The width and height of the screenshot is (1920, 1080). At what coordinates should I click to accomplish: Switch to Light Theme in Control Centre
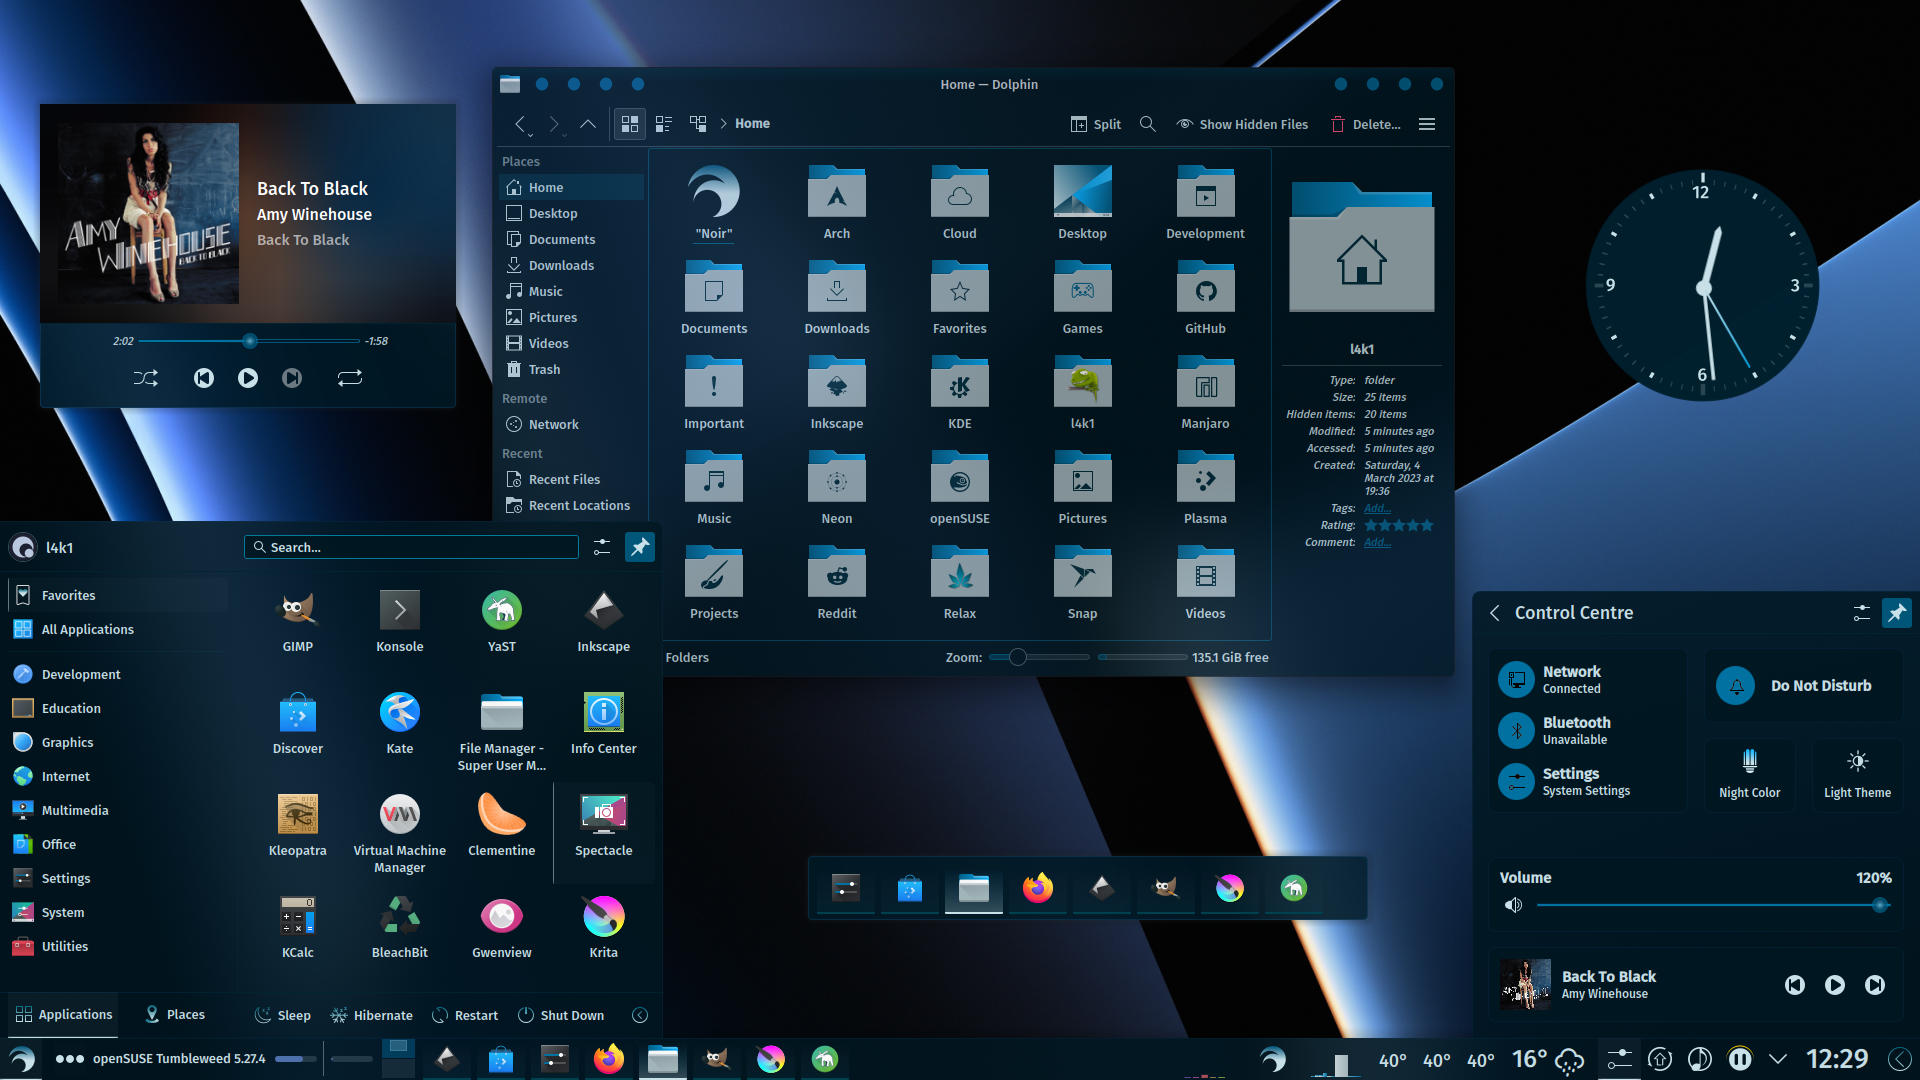pyautogui.click(x=1857, y=775)
